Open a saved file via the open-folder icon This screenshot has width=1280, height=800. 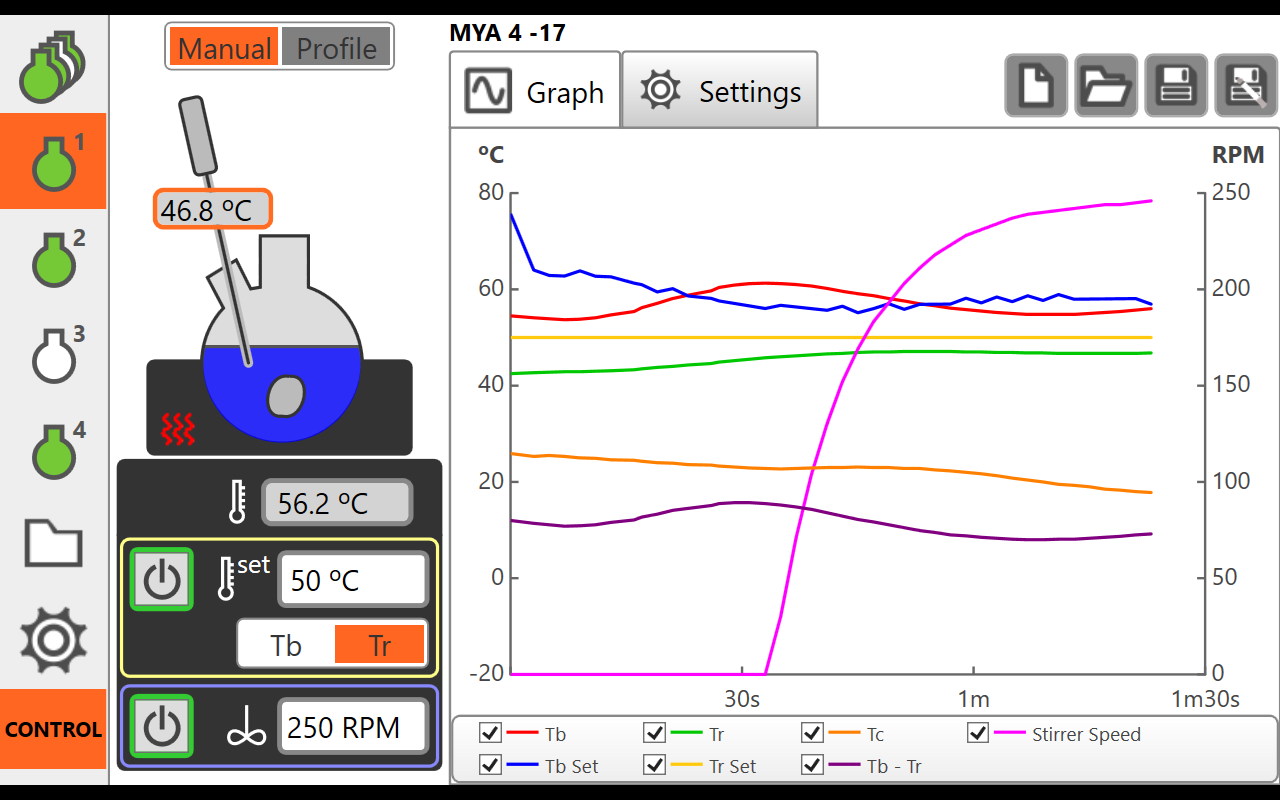click(x=1105, y=85)
